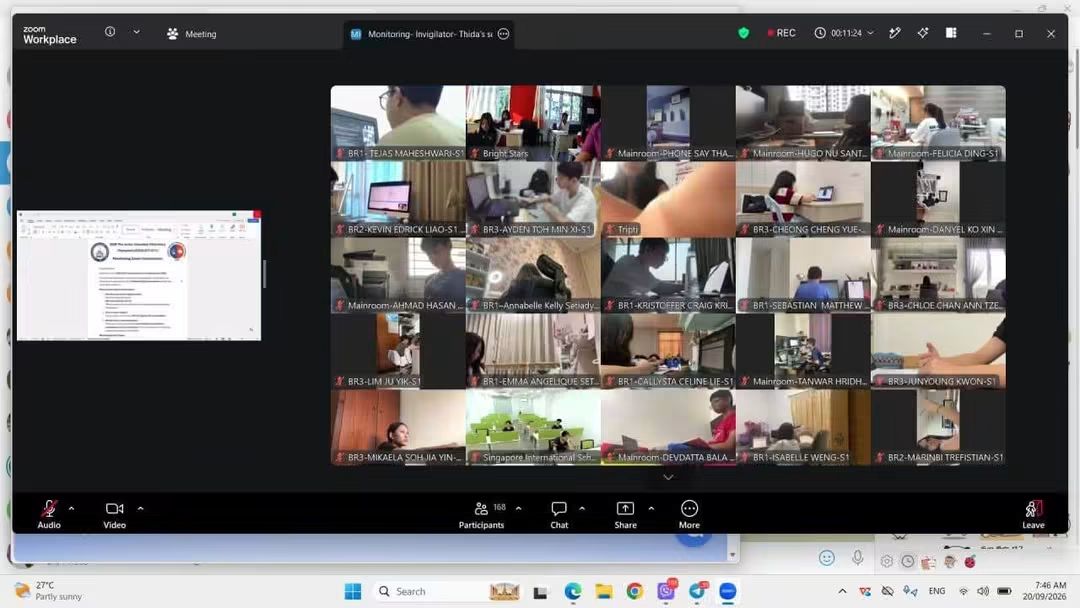Open Microsoft Edge from the taskbar

(572, 591)
